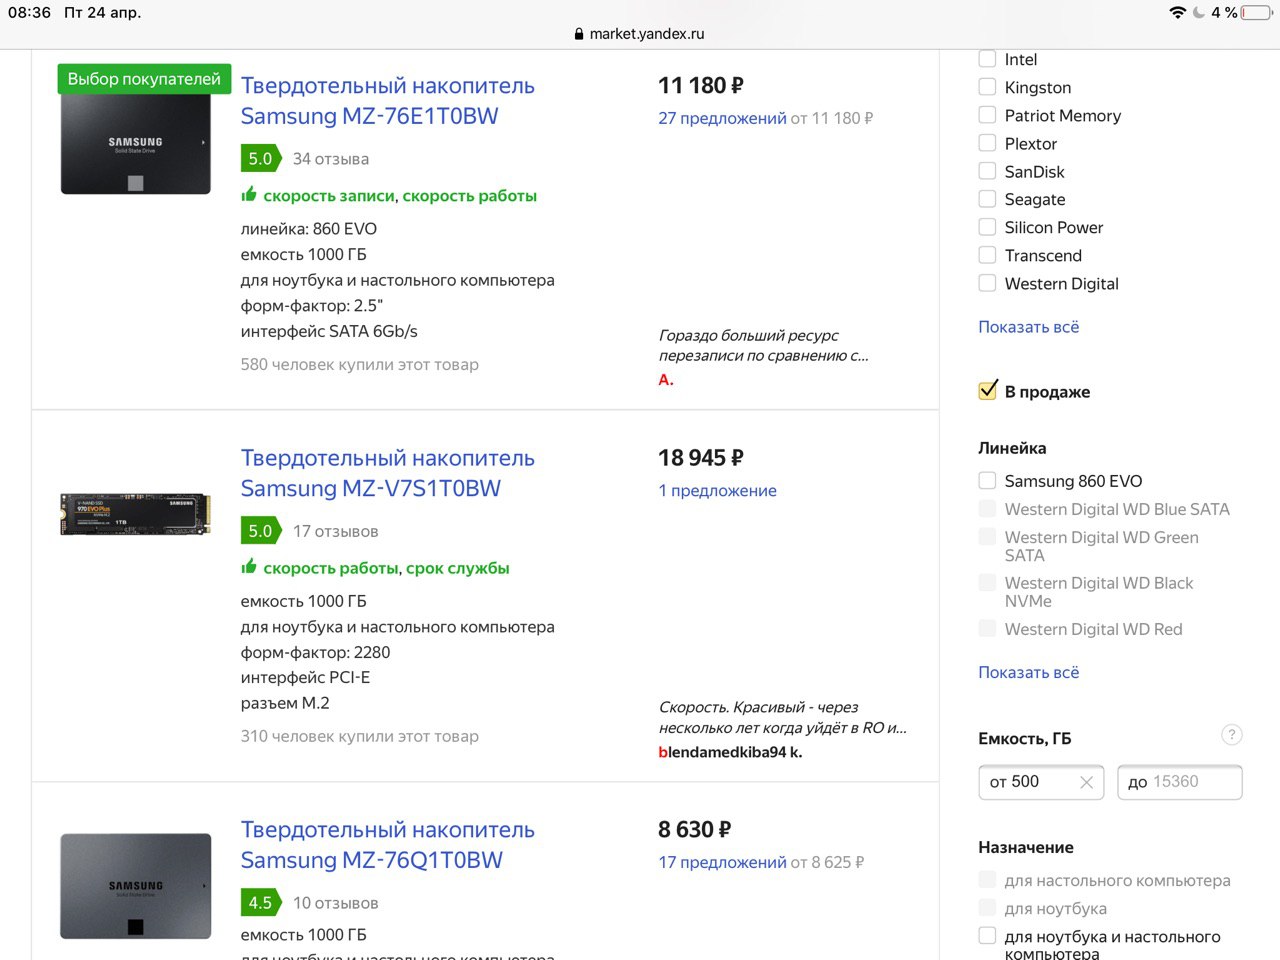Click the 4.5 rating badge of MZ-76Q1T0BW

point(261,903)
